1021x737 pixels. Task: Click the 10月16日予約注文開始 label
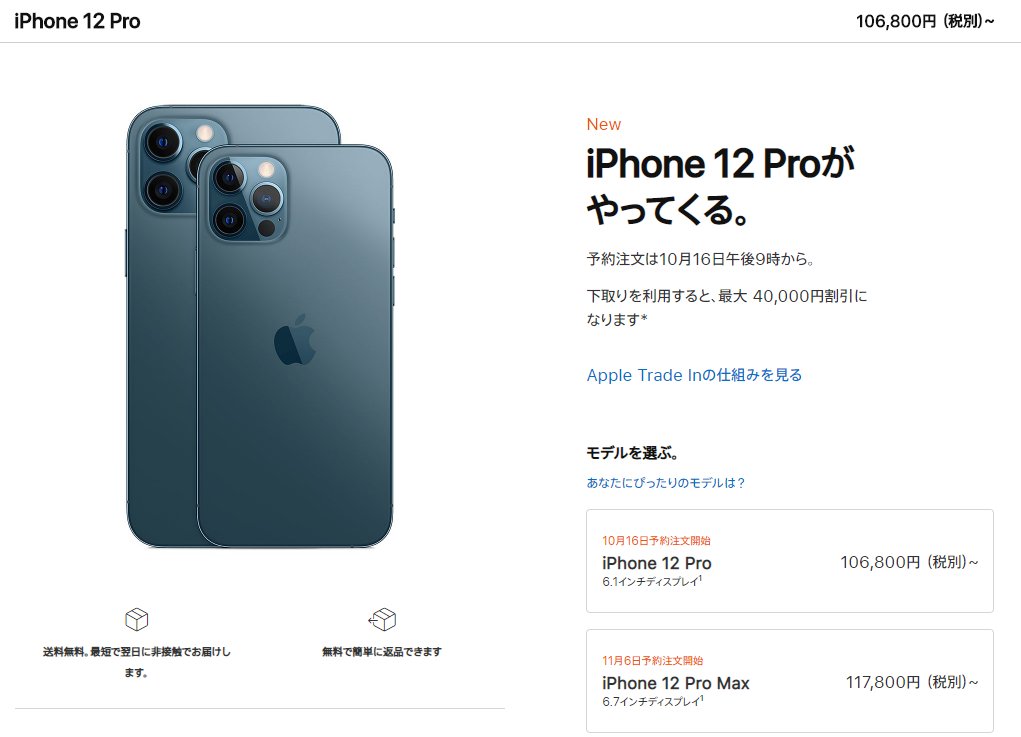tap(656, 540)
